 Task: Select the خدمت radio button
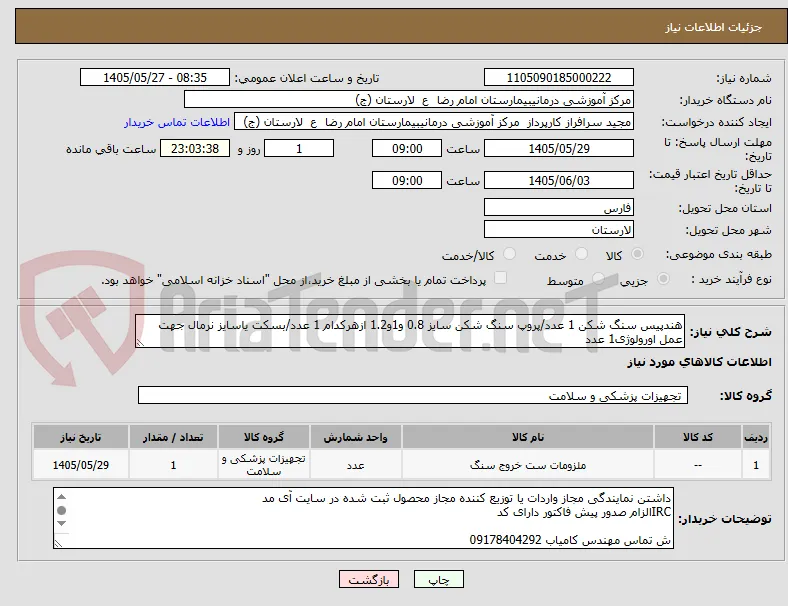581,254
